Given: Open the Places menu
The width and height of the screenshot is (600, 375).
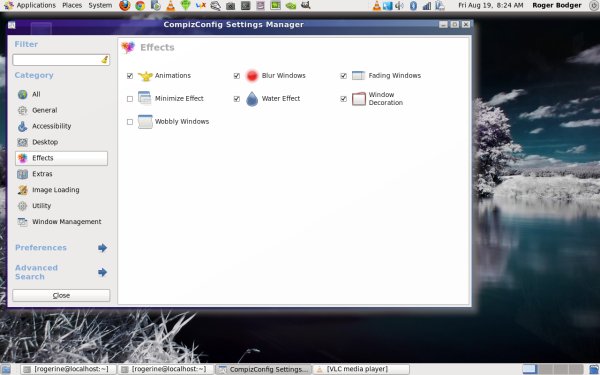Looking at the screenshot, I should point(72,5).
